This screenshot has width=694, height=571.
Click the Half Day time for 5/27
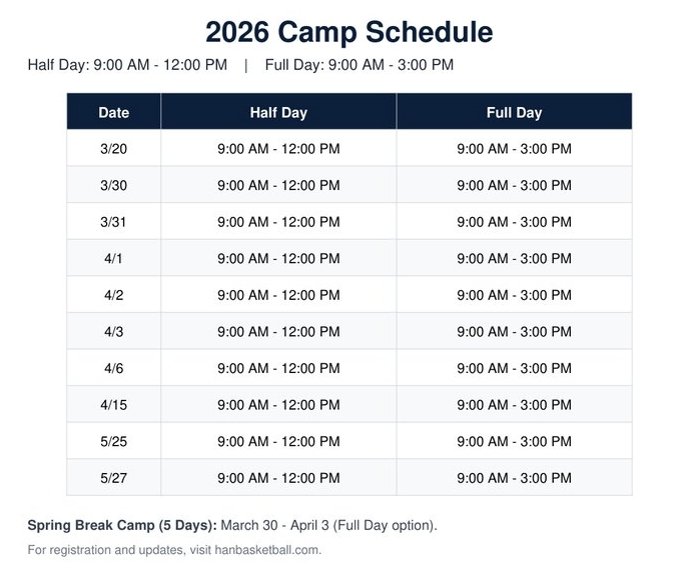pyautogui.click(x=278, y=477)
